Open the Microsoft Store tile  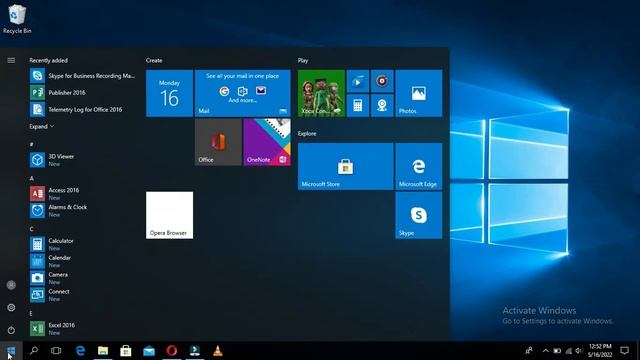[x=346, y=166]
